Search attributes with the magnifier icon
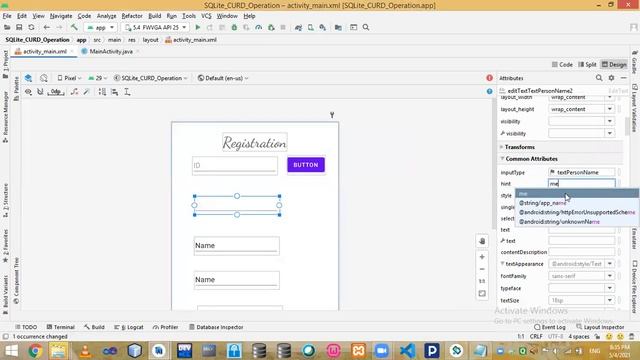640x360 pixels. click(599, 78)
